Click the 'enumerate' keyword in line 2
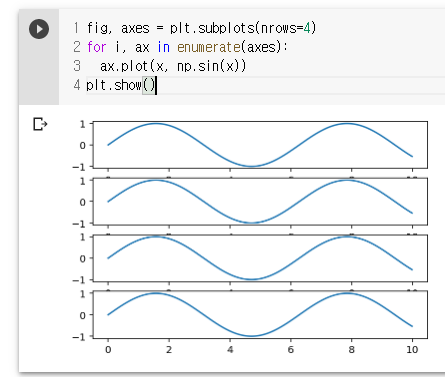Viewport: 445px width, 377px height. pos(209,47)
